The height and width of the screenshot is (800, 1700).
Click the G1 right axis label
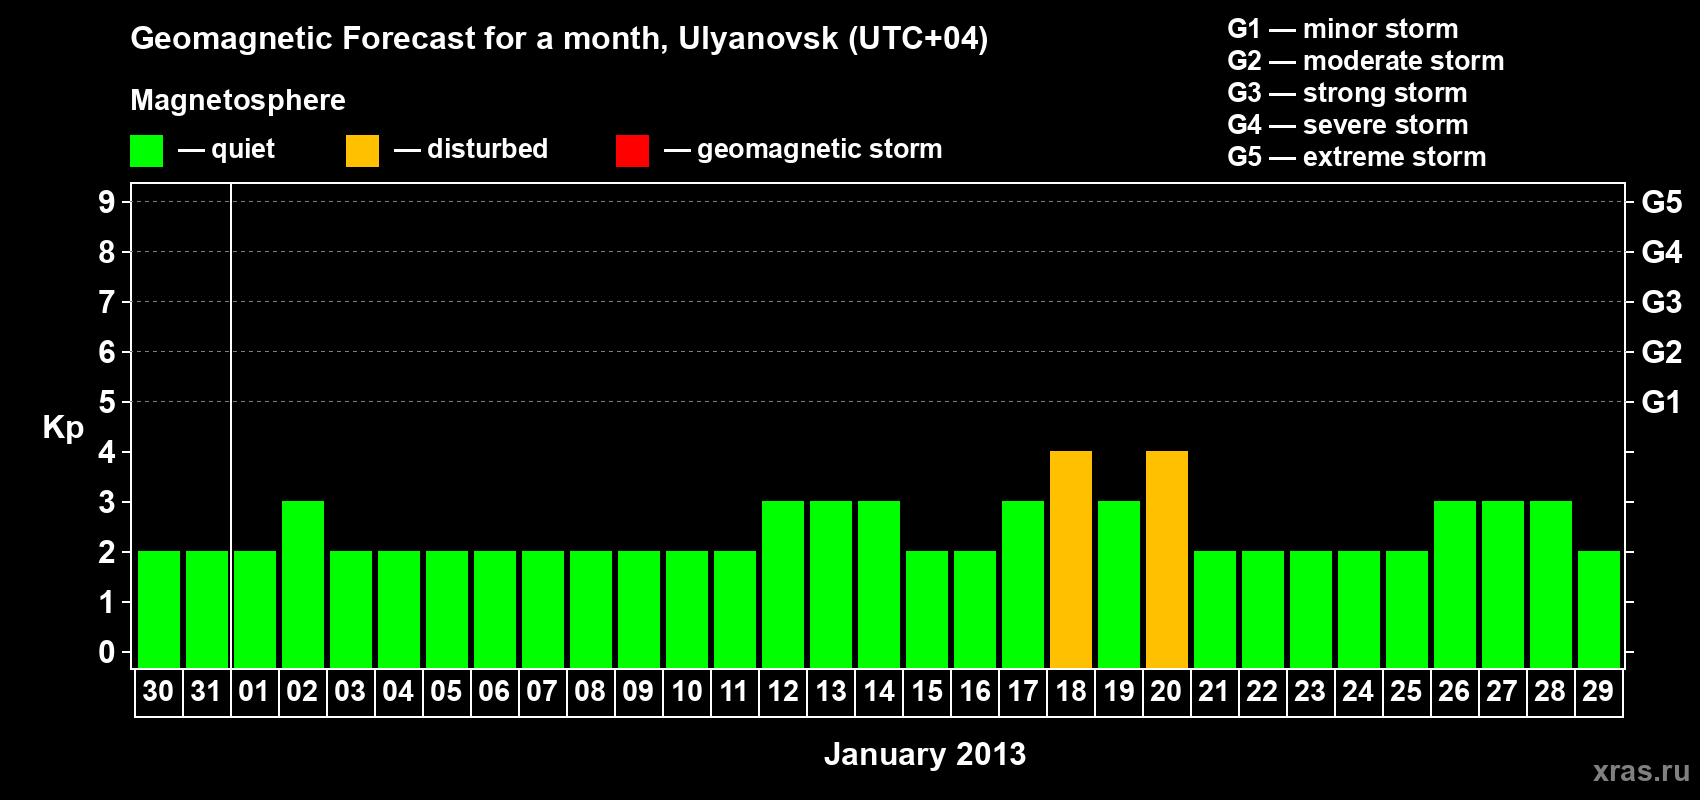pos(1662,402)
